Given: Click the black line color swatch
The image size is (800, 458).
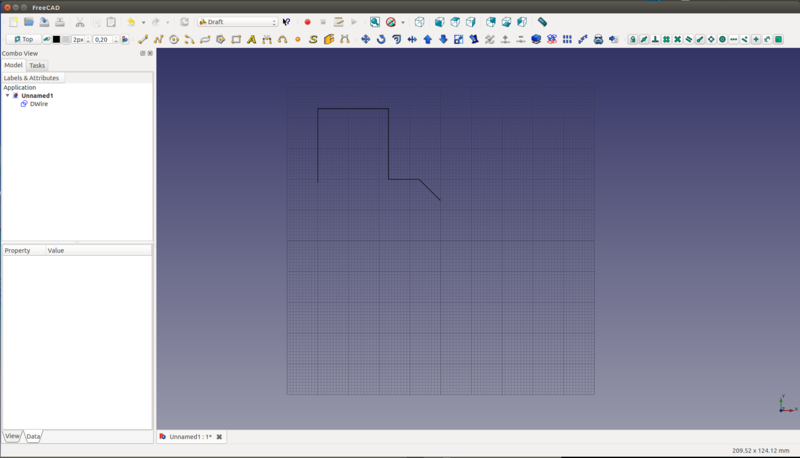Looking at the screenshot, I should pyautogui.click(x=57, y=40).
